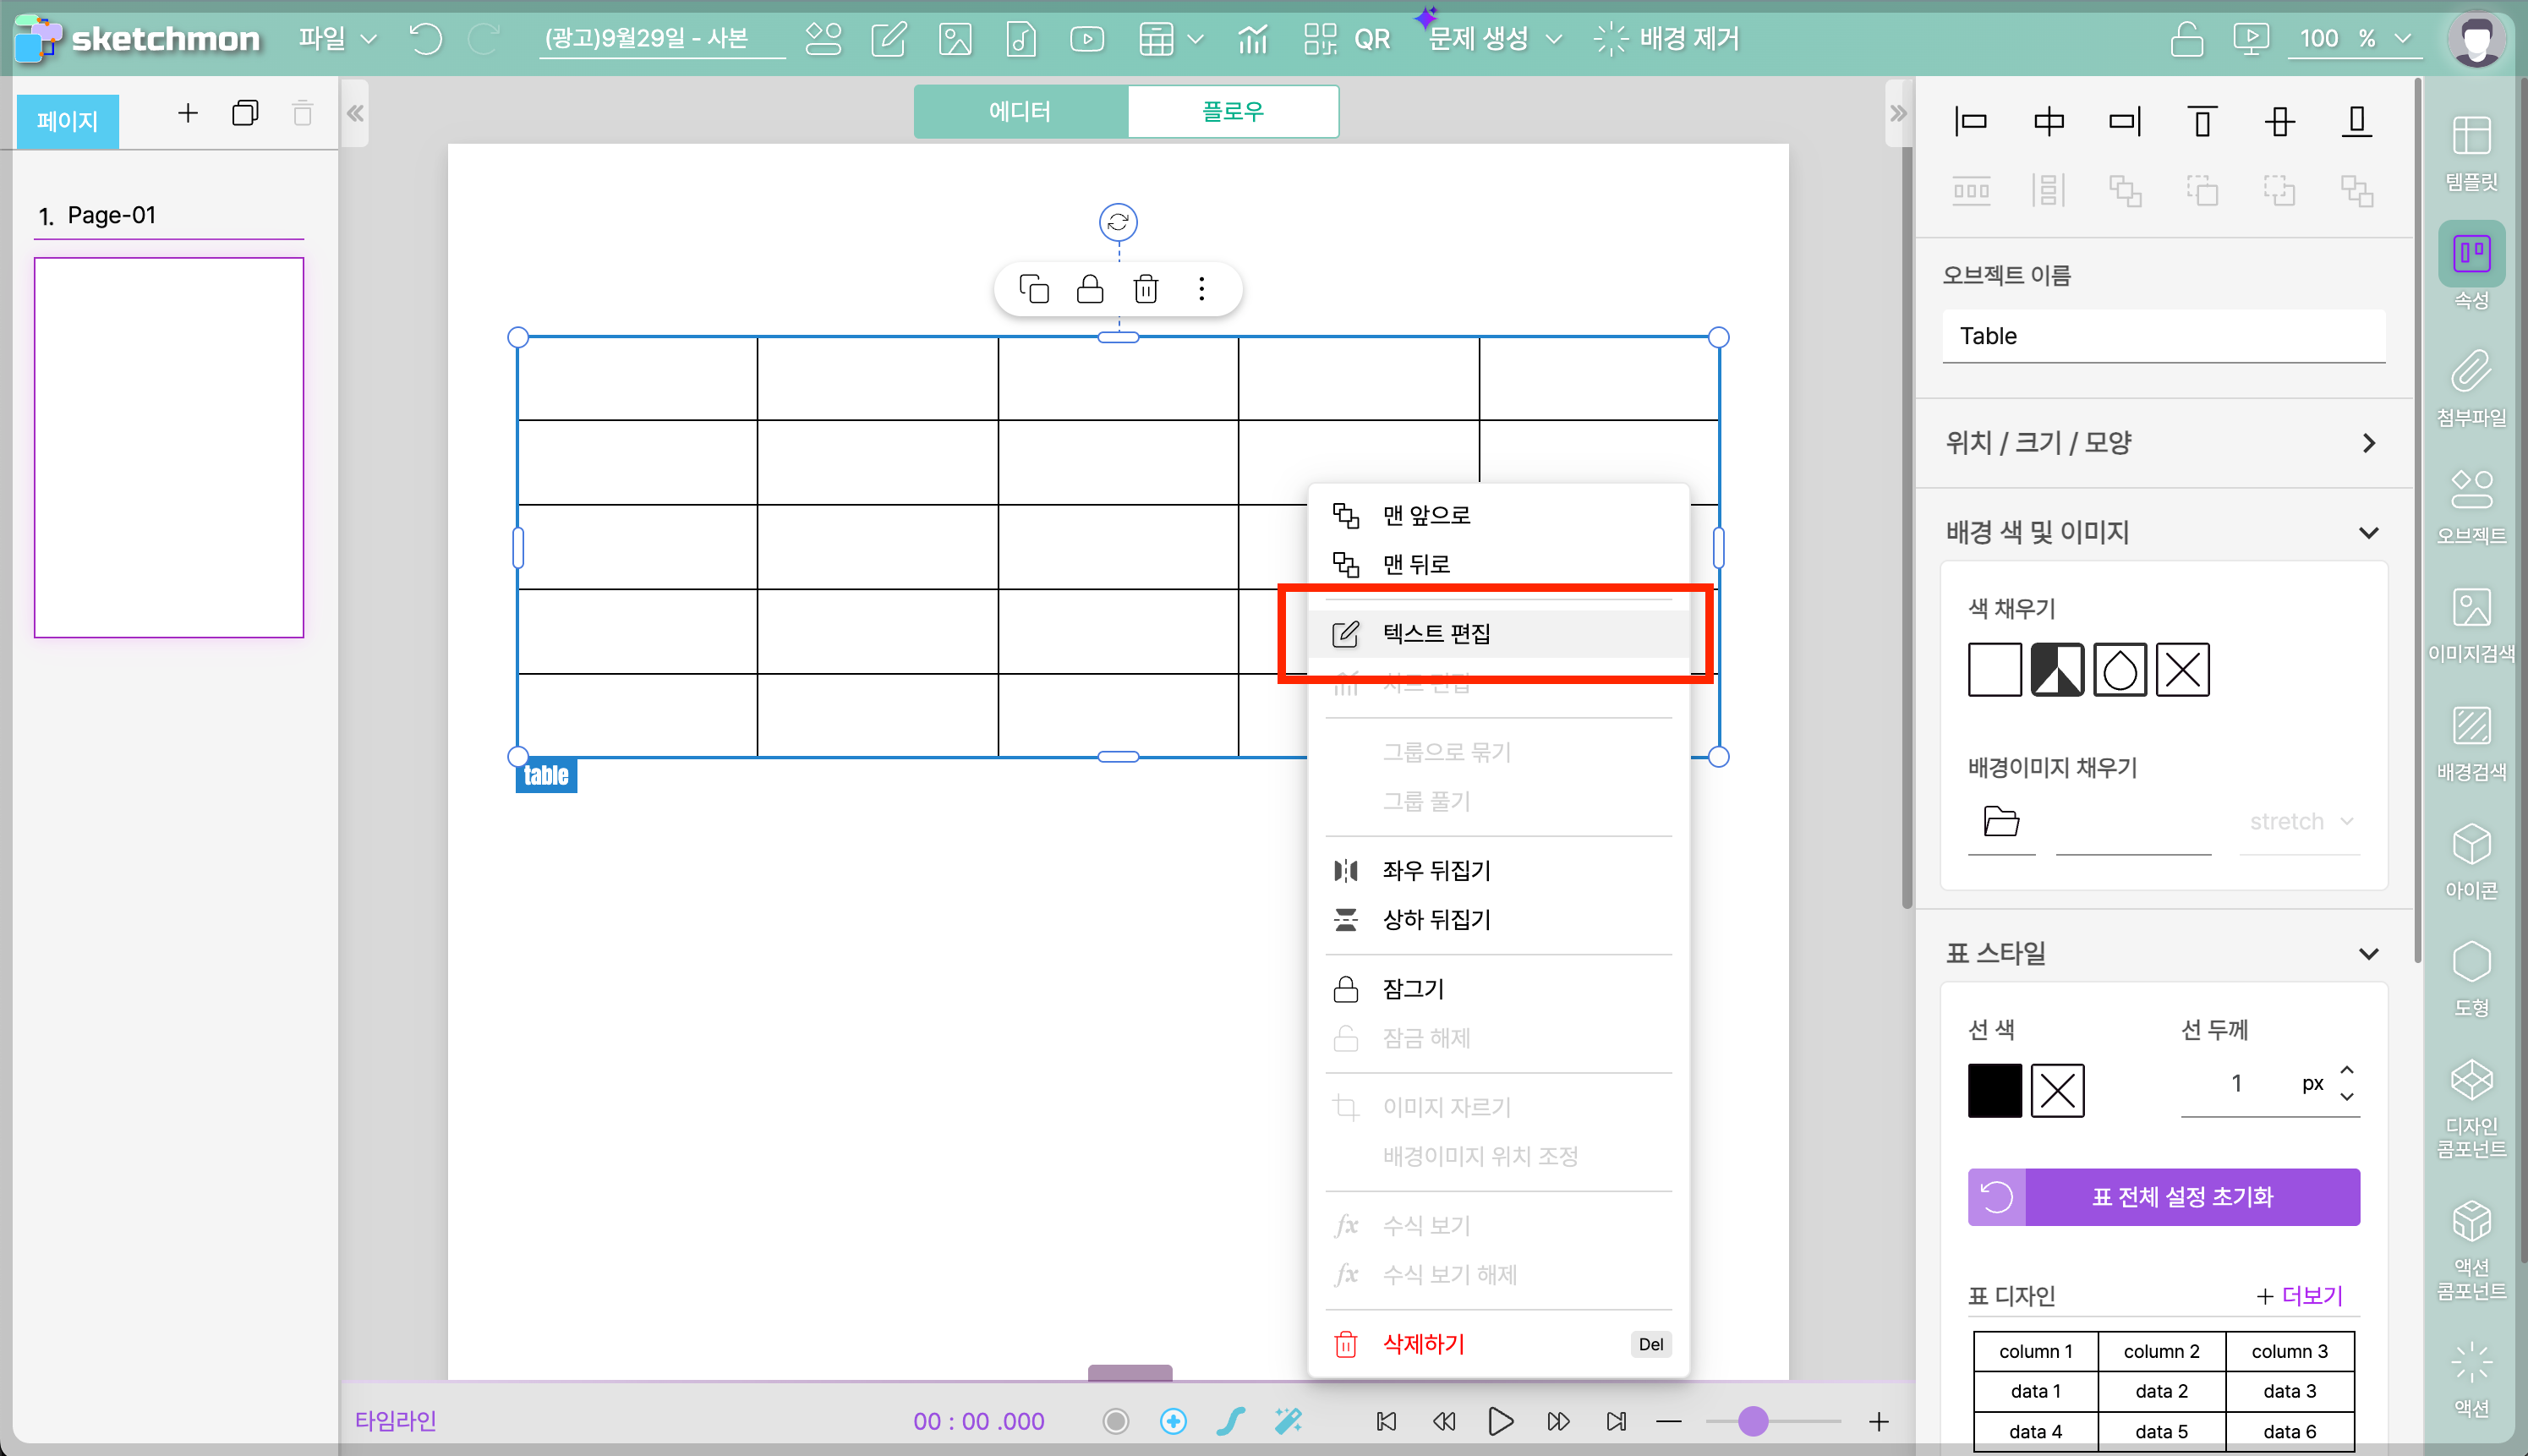Select the no-fill crossed box under 색 채우기
The image size is (2528, 1456).
[2182, 669]
